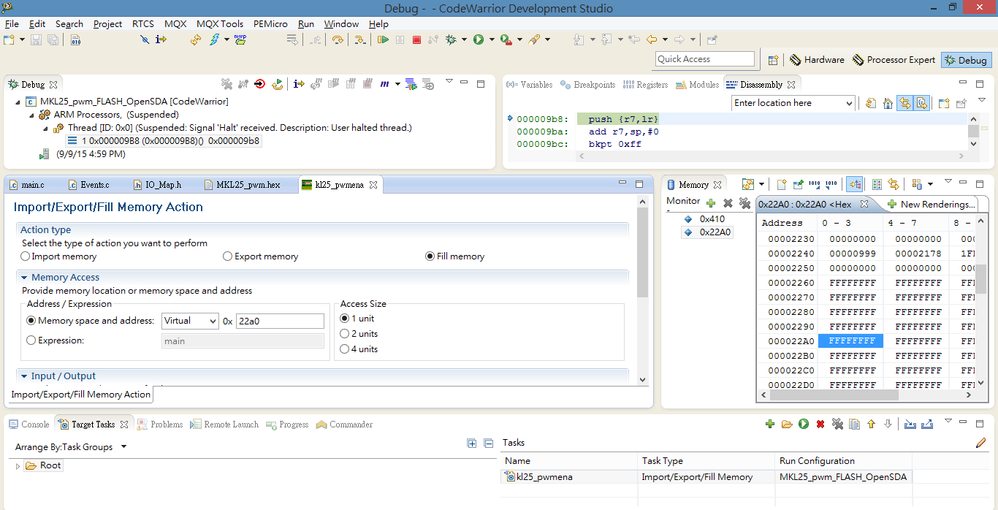Select Memory space and address radio button
998x510 pixels.
31,321
